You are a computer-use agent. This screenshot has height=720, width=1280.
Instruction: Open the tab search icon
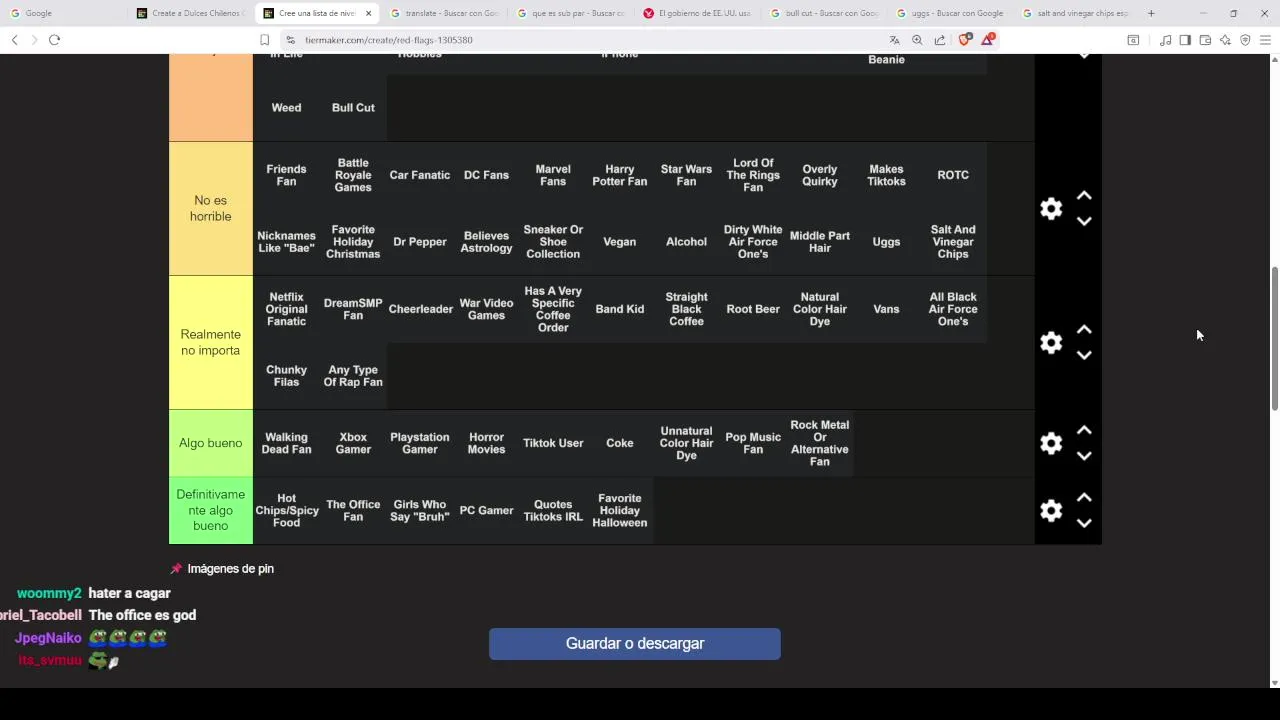(x=1133, y=40)
